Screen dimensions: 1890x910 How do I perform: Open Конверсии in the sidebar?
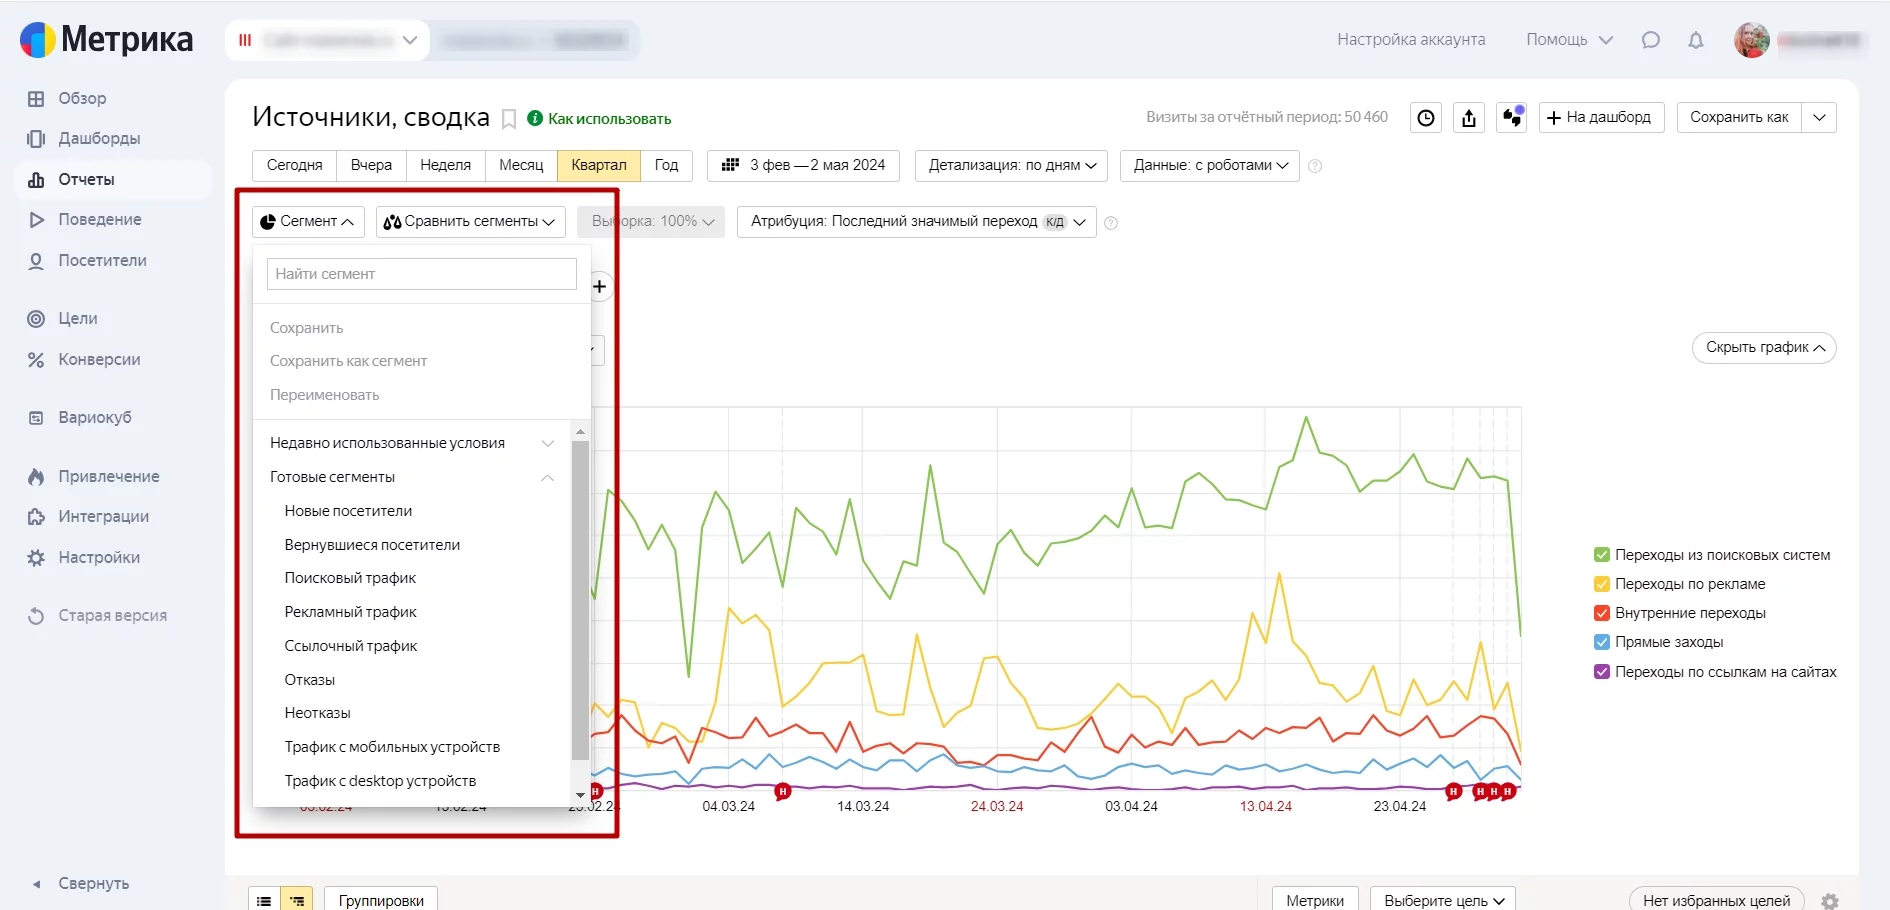[x=99, y=359]
